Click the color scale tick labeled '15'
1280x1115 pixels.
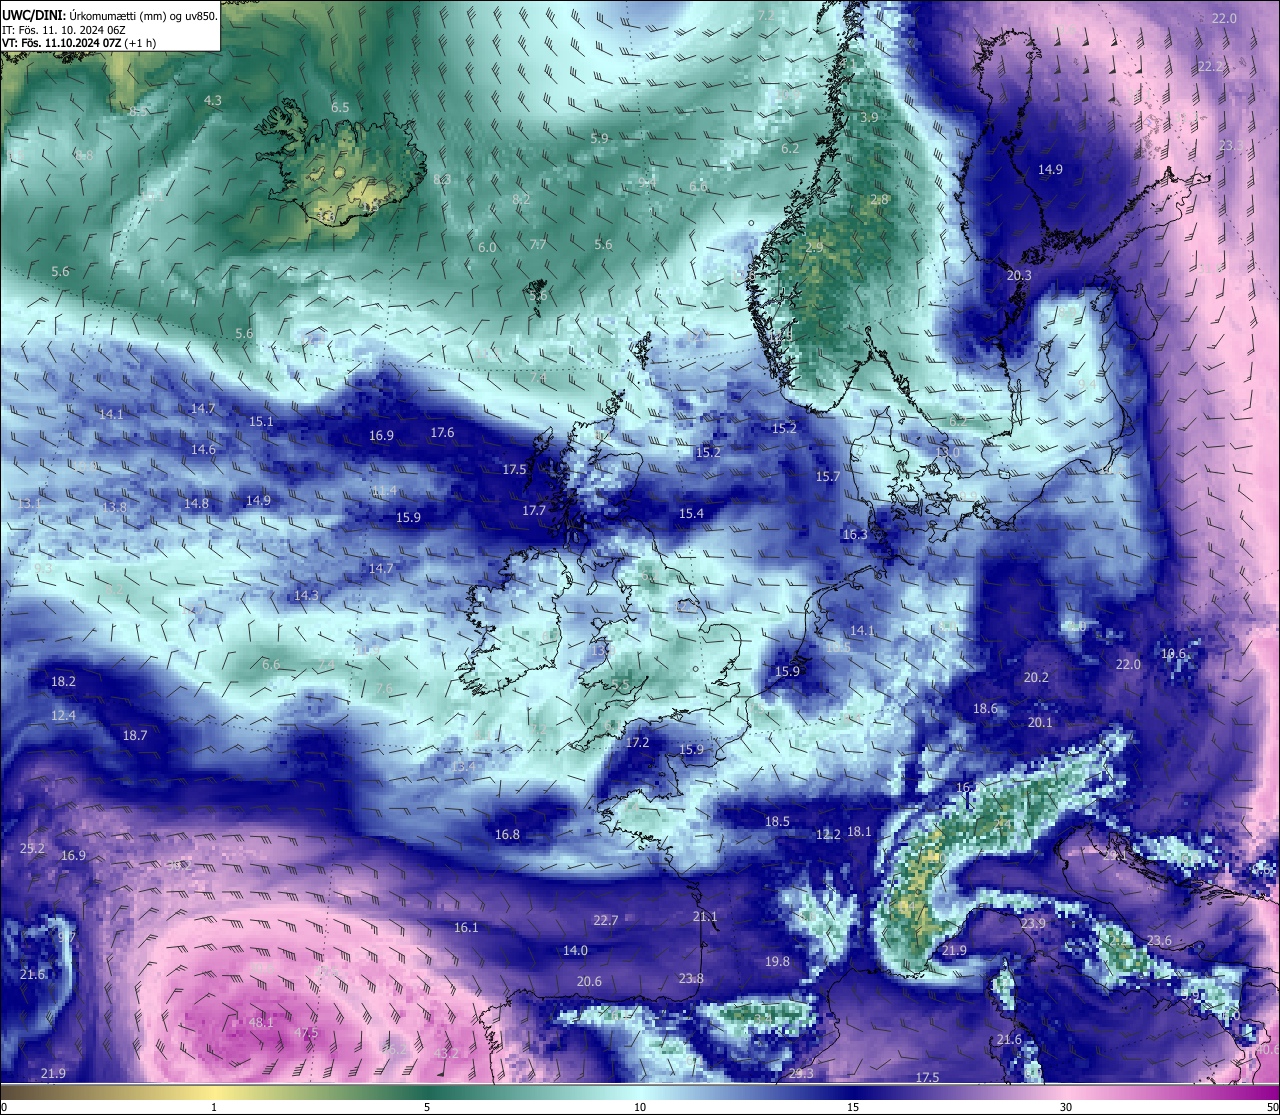point(853,1107)
